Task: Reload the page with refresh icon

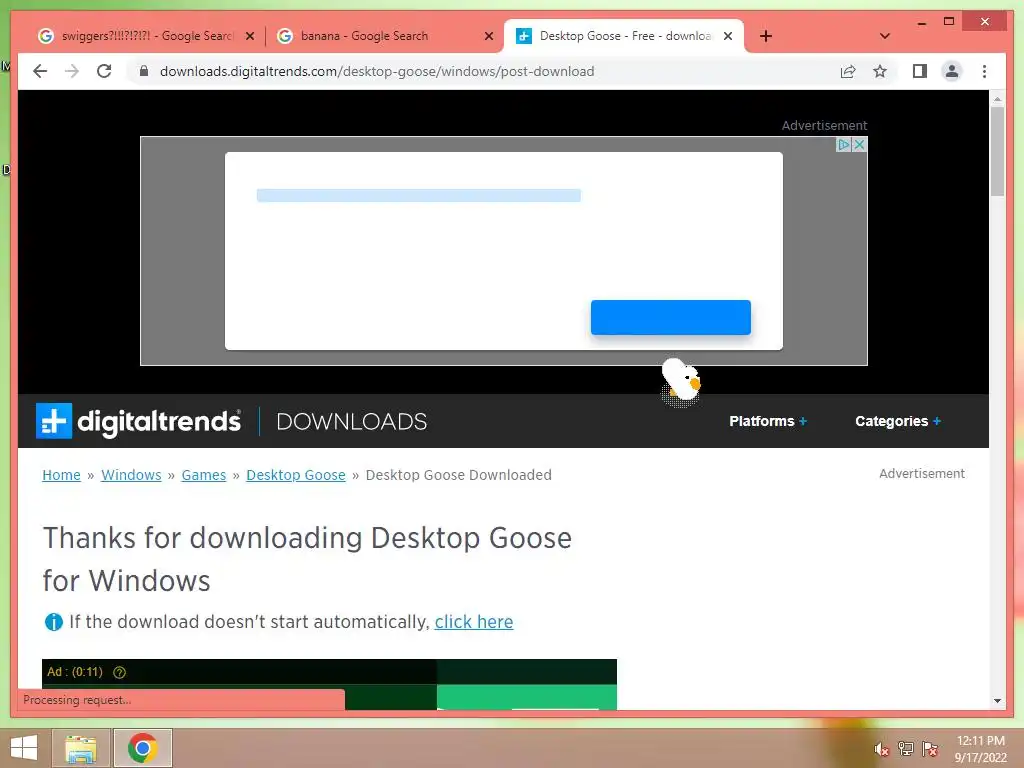Action: [x=104, y=71]
